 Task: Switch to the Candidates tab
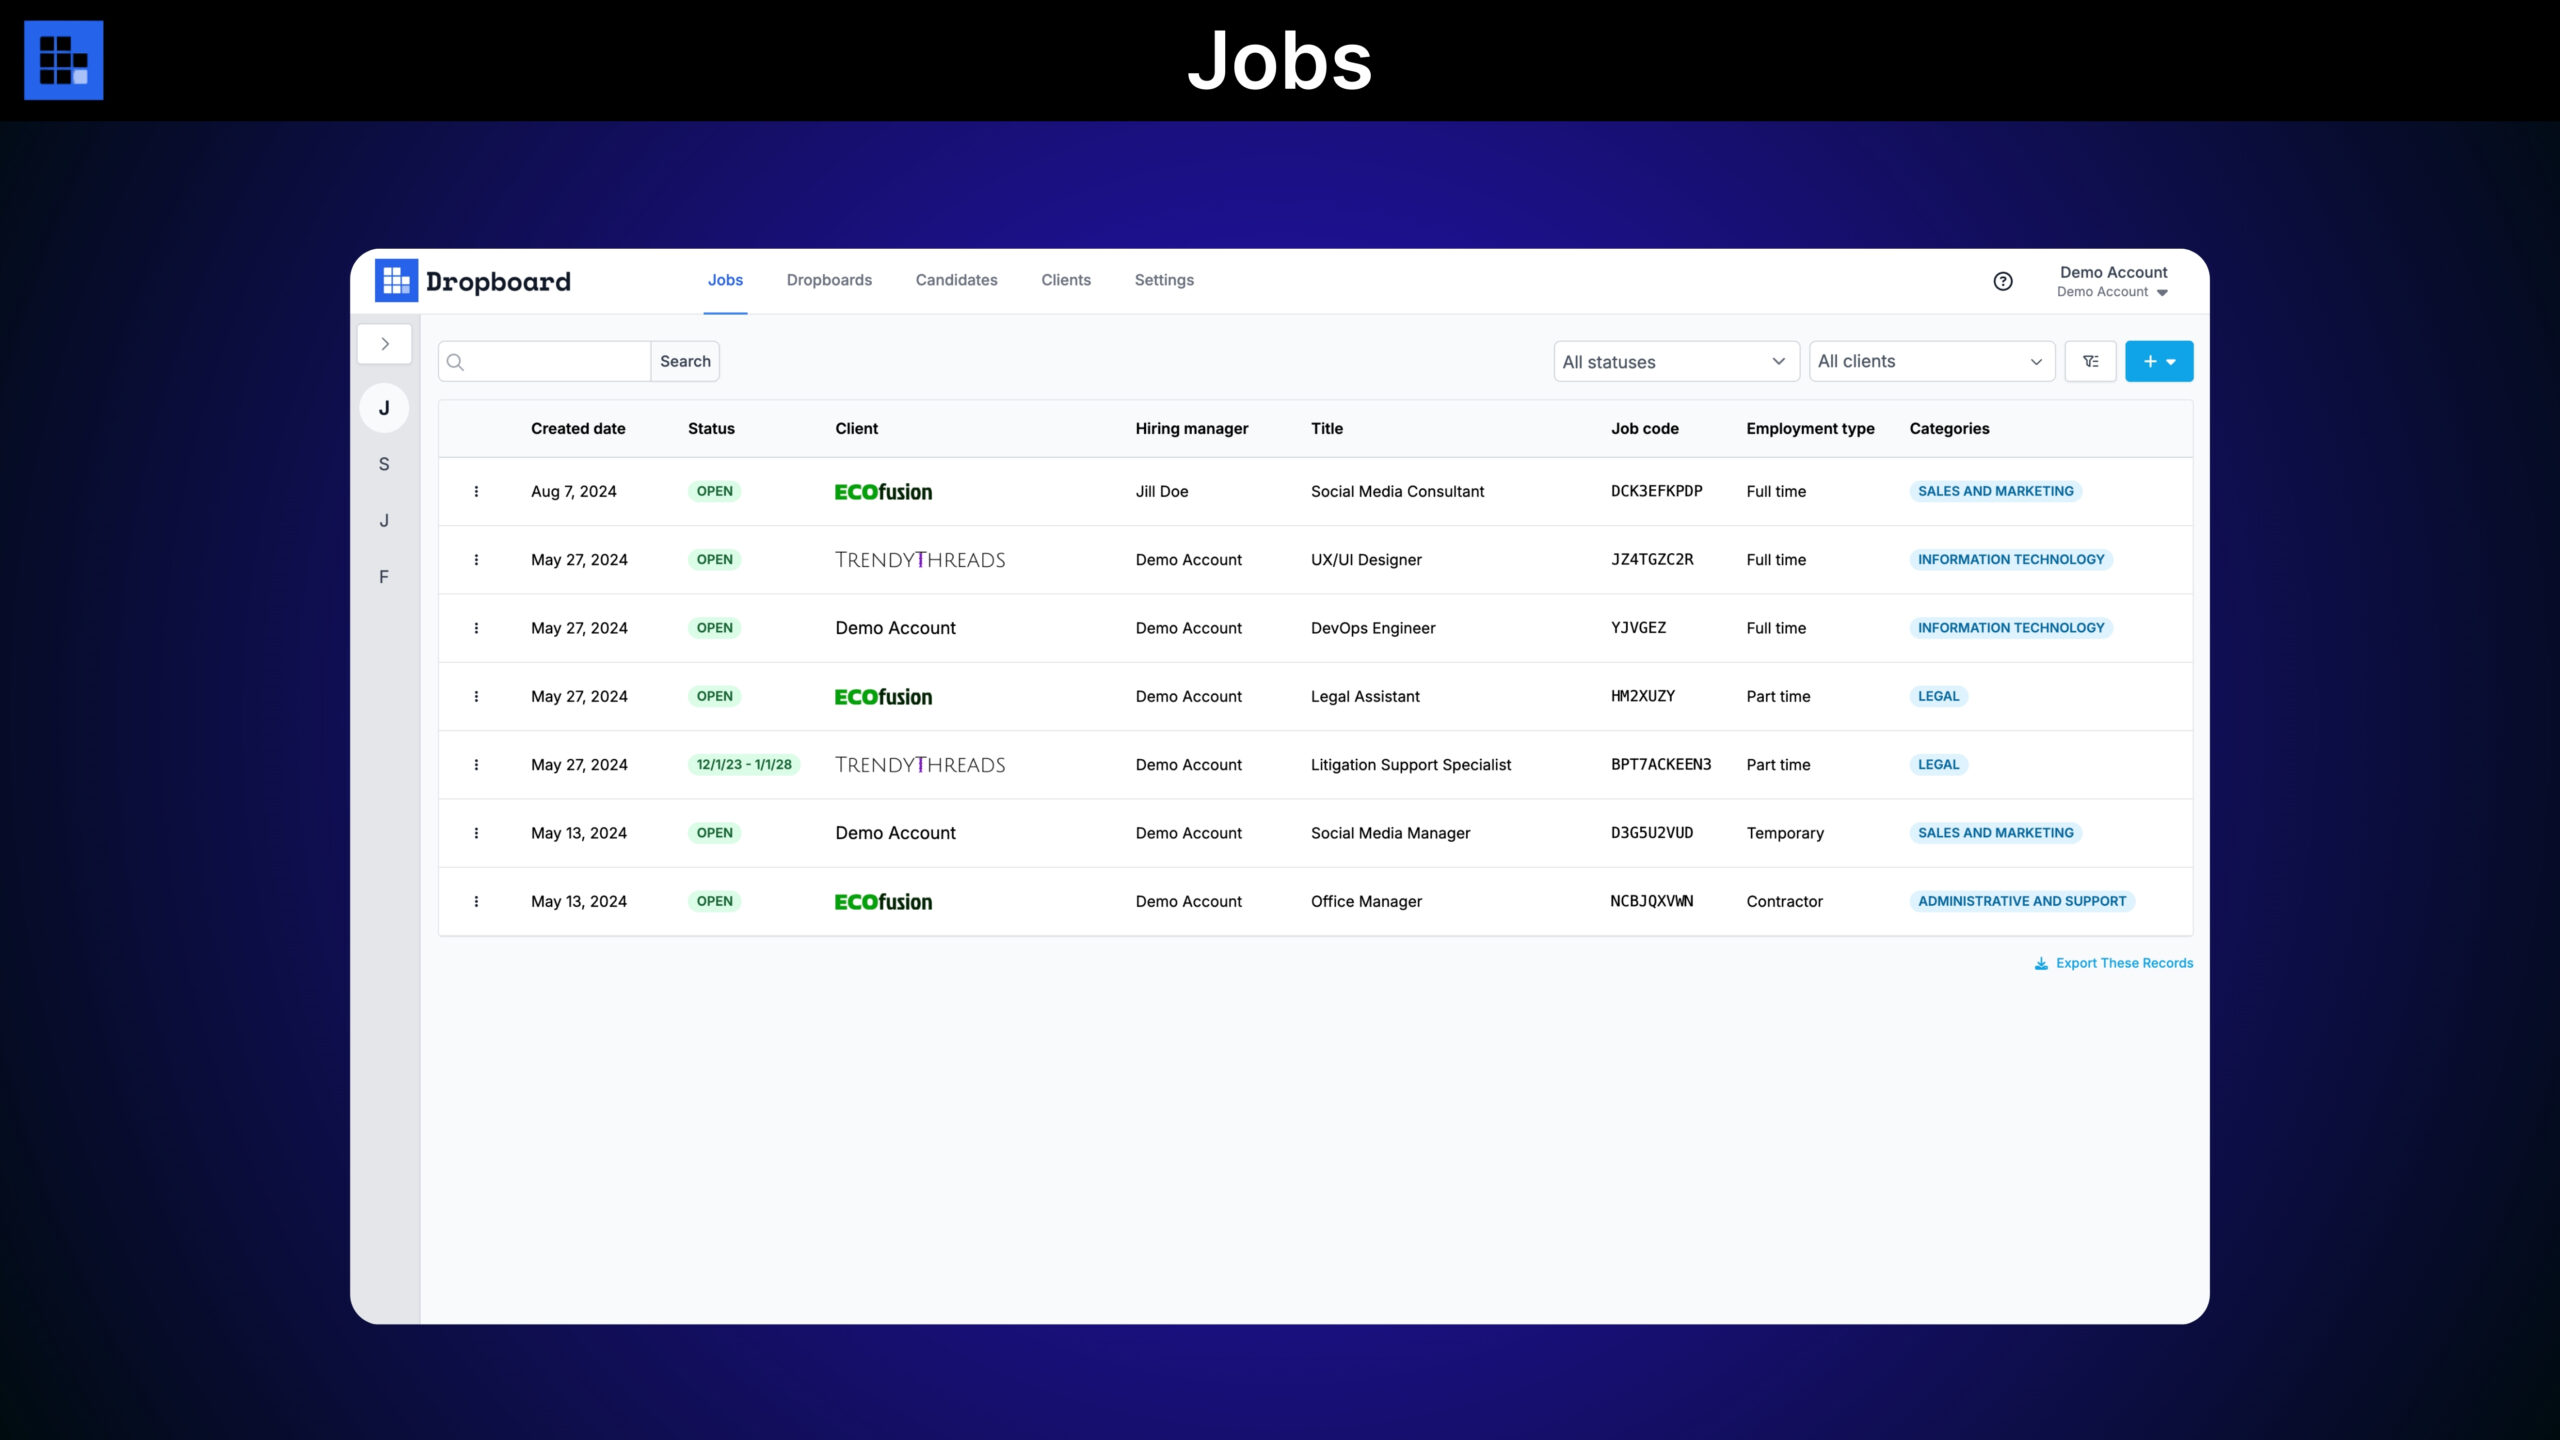(x=956, y=280)
